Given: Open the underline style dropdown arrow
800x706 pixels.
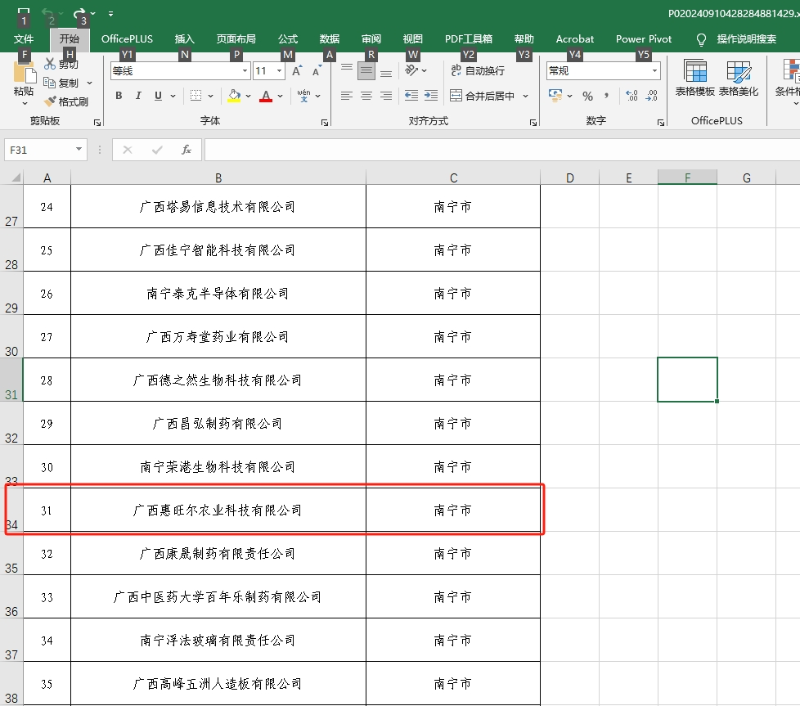Looking at the screenshot, I should tap(173, 95).
